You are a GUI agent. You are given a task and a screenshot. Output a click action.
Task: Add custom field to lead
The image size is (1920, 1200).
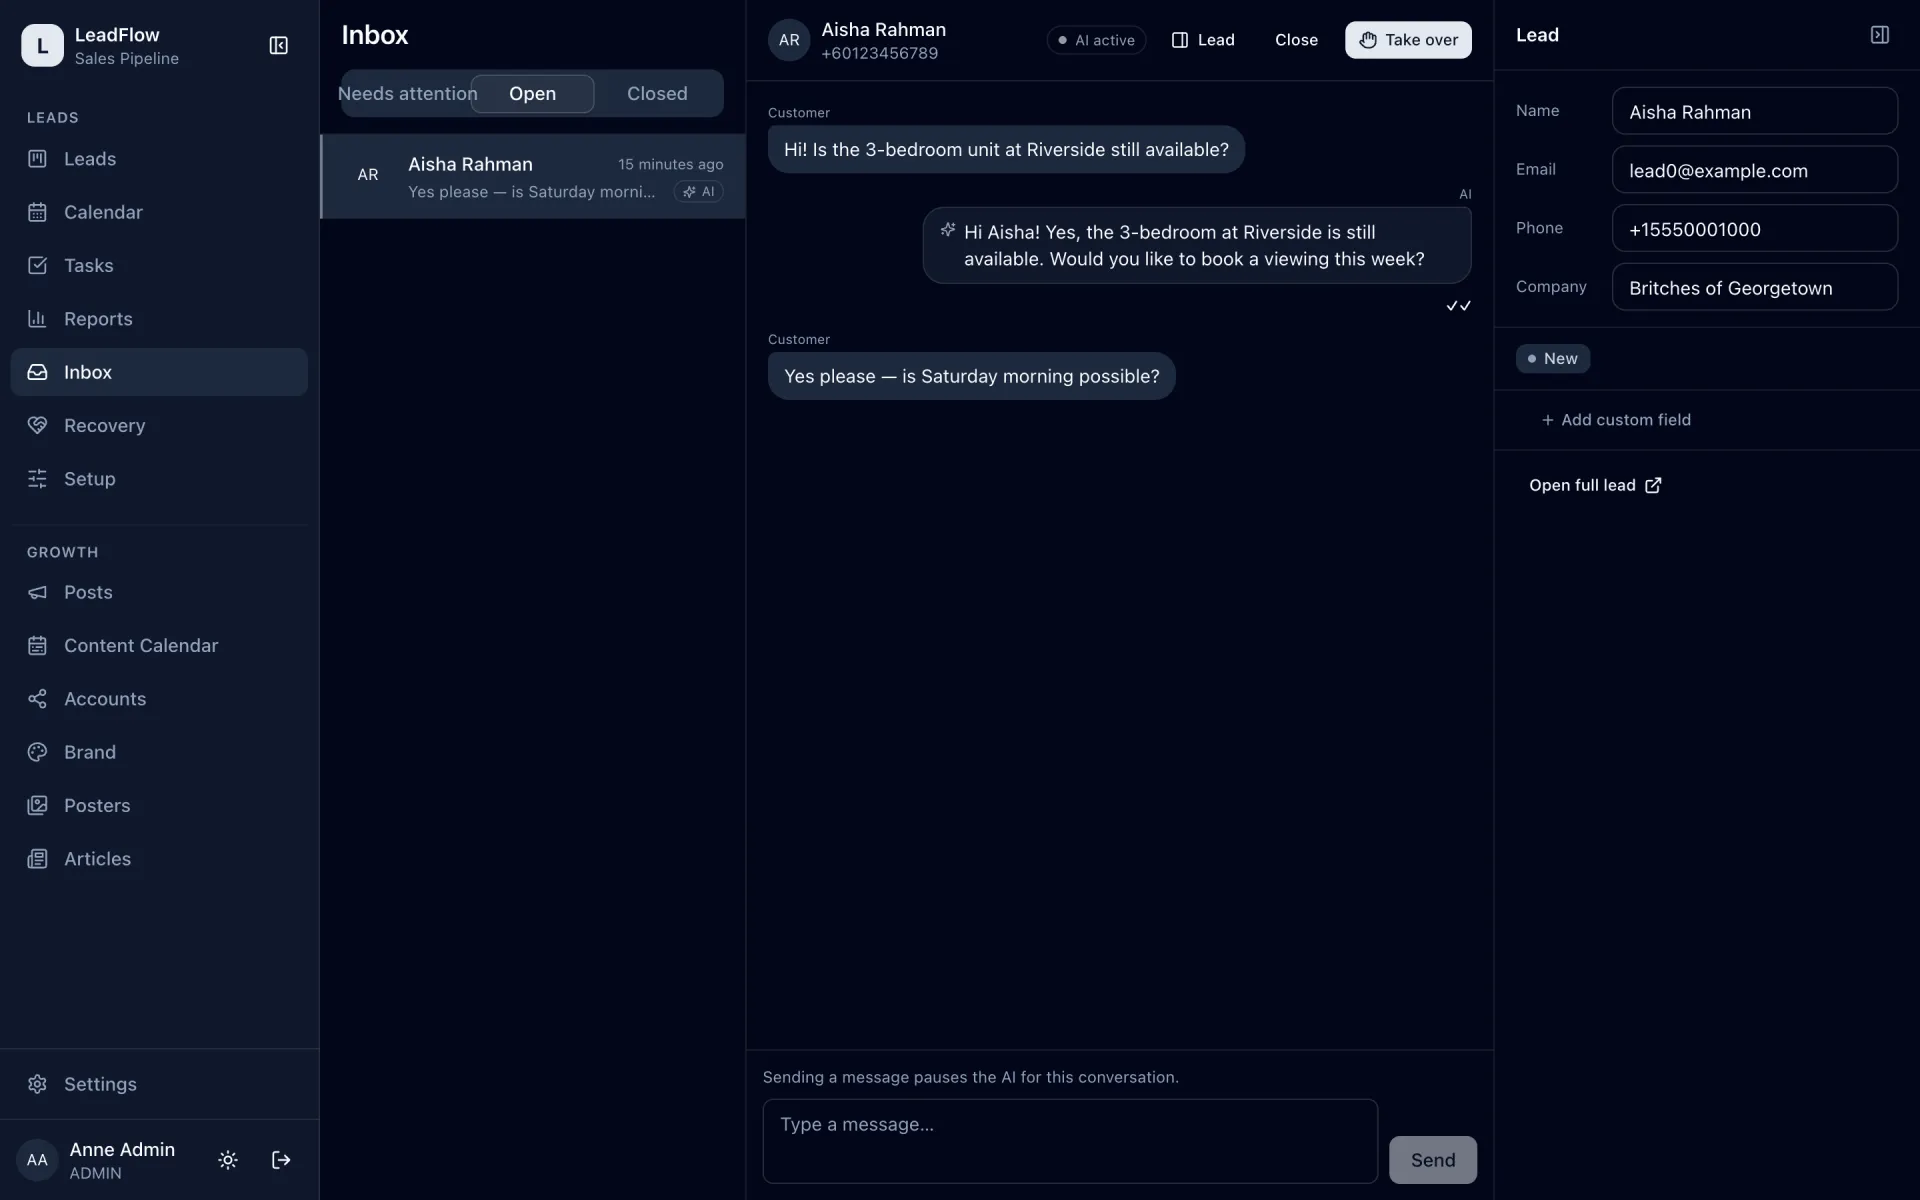coord(1616,420)
